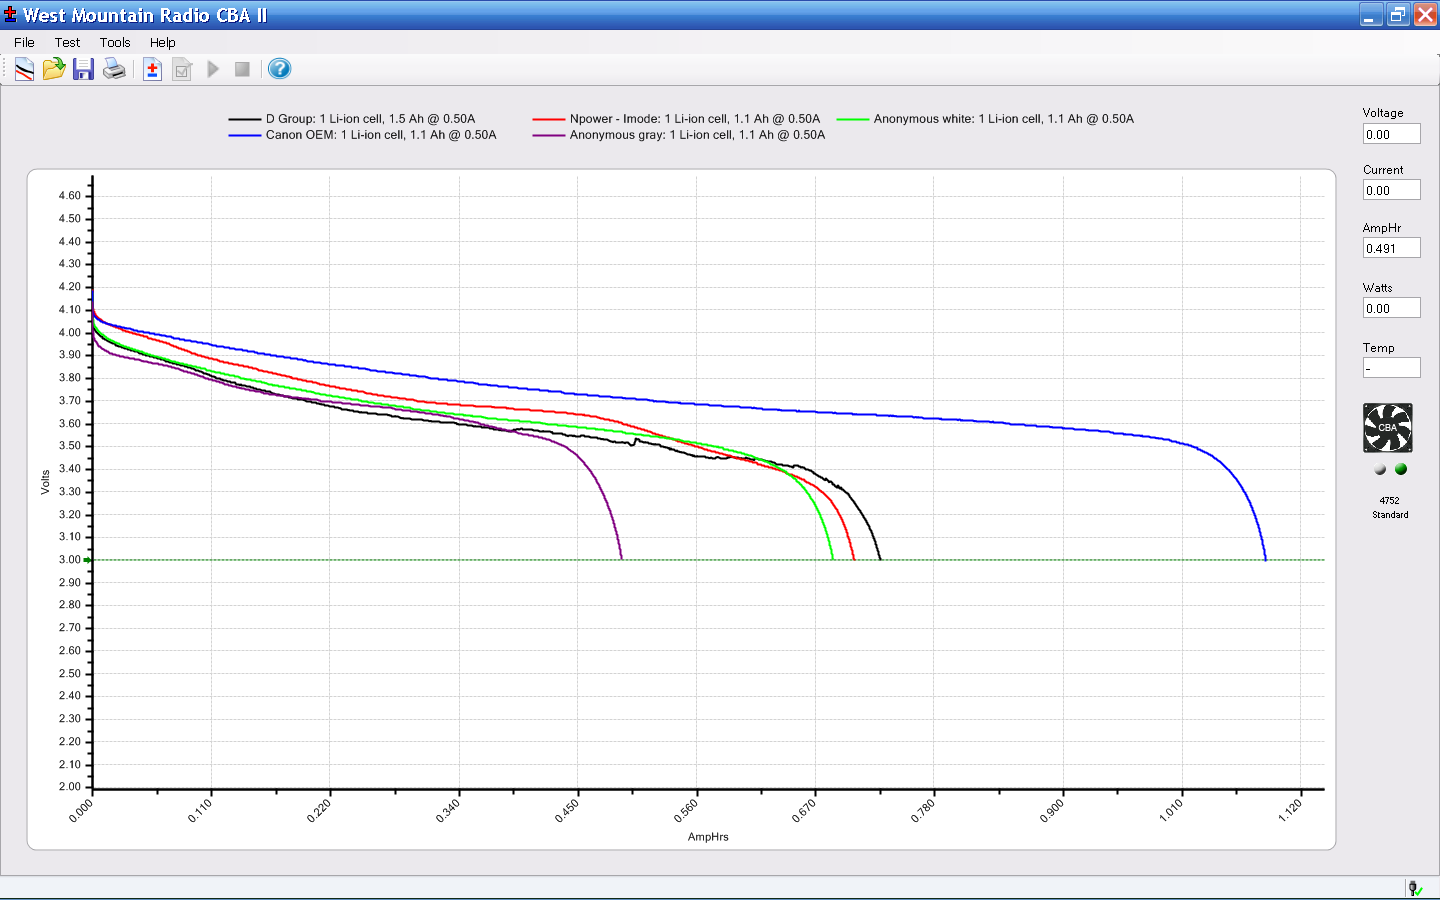Click the green status indicator light
This screenshot has width=1440, height=900.
1401,469
